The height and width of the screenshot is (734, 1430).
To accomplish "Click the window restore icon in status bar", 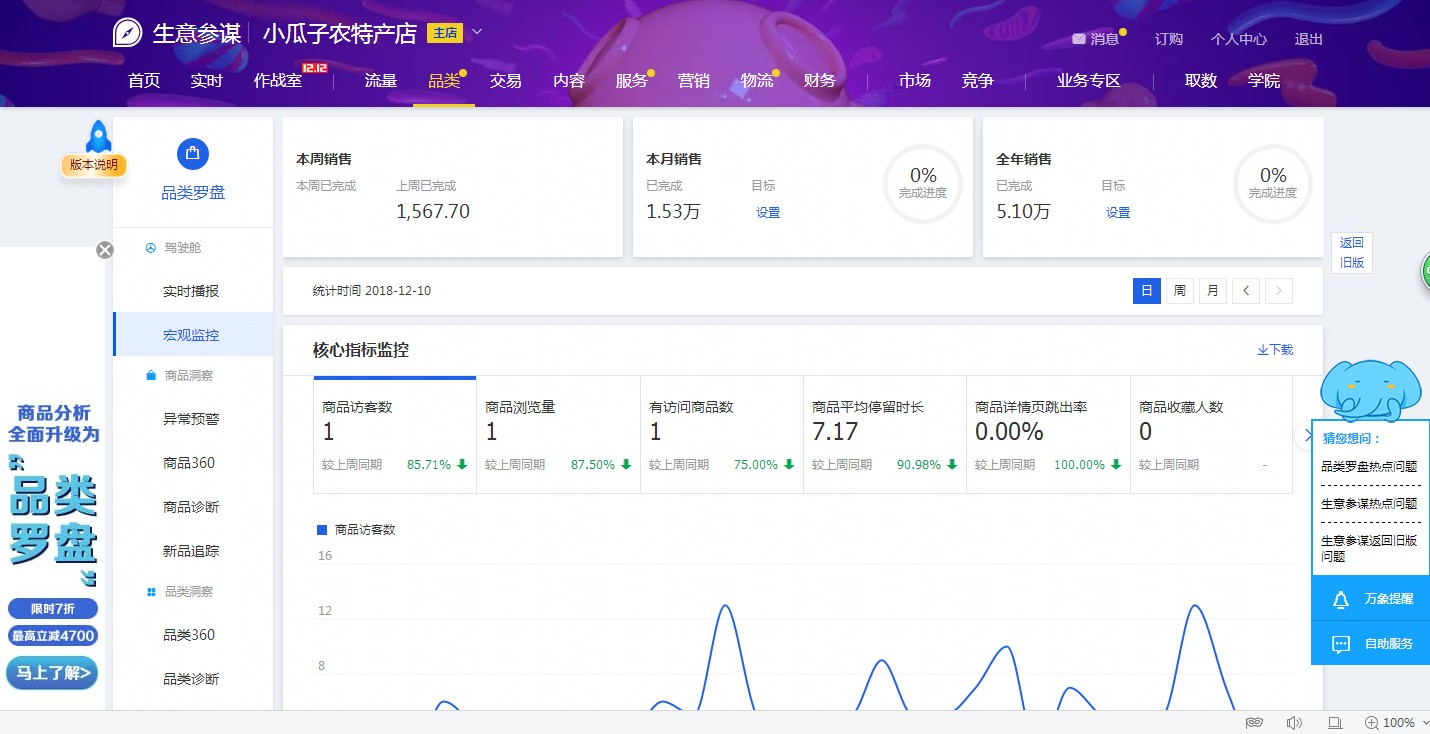I will 1334,723.
